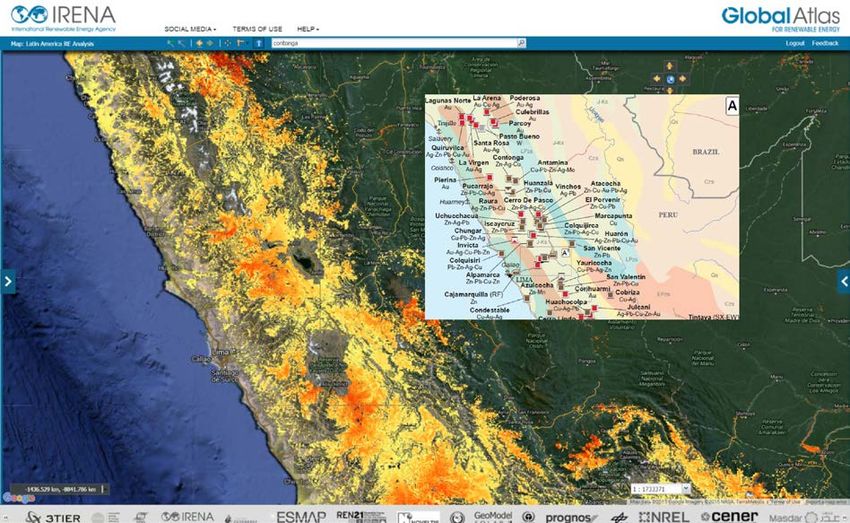Click the Contonga label on overlay
Screen dimensions: 850x523
pos(508,157)
